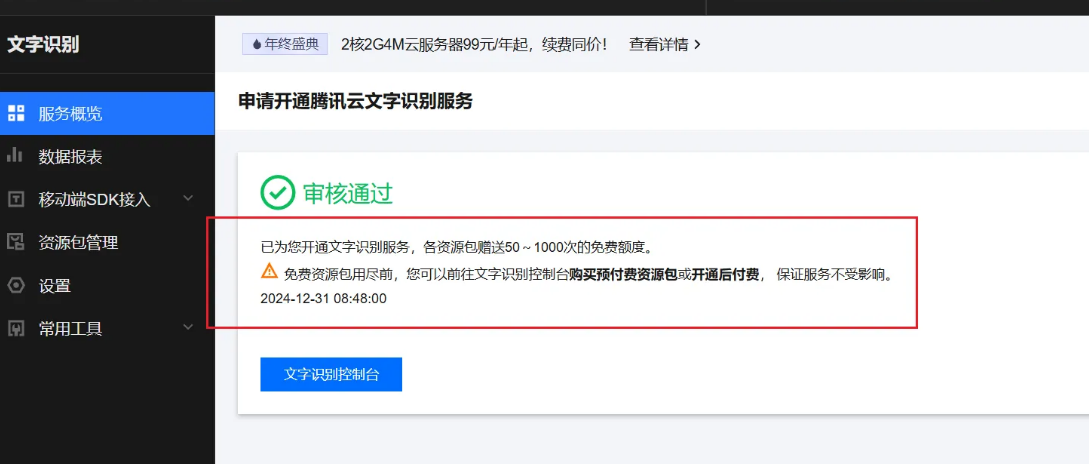Open 服务概览 in the sidebar
The height and width of the screenshot is (464, 1089).
coord(107,113)
